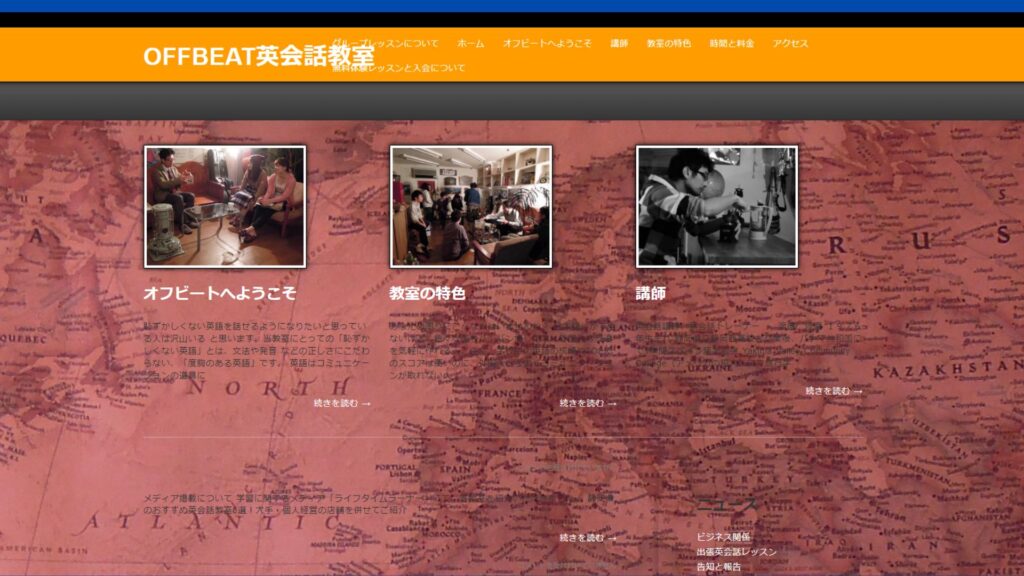Follow 続きを読む link under 講師 section

(x=834, y=391)
